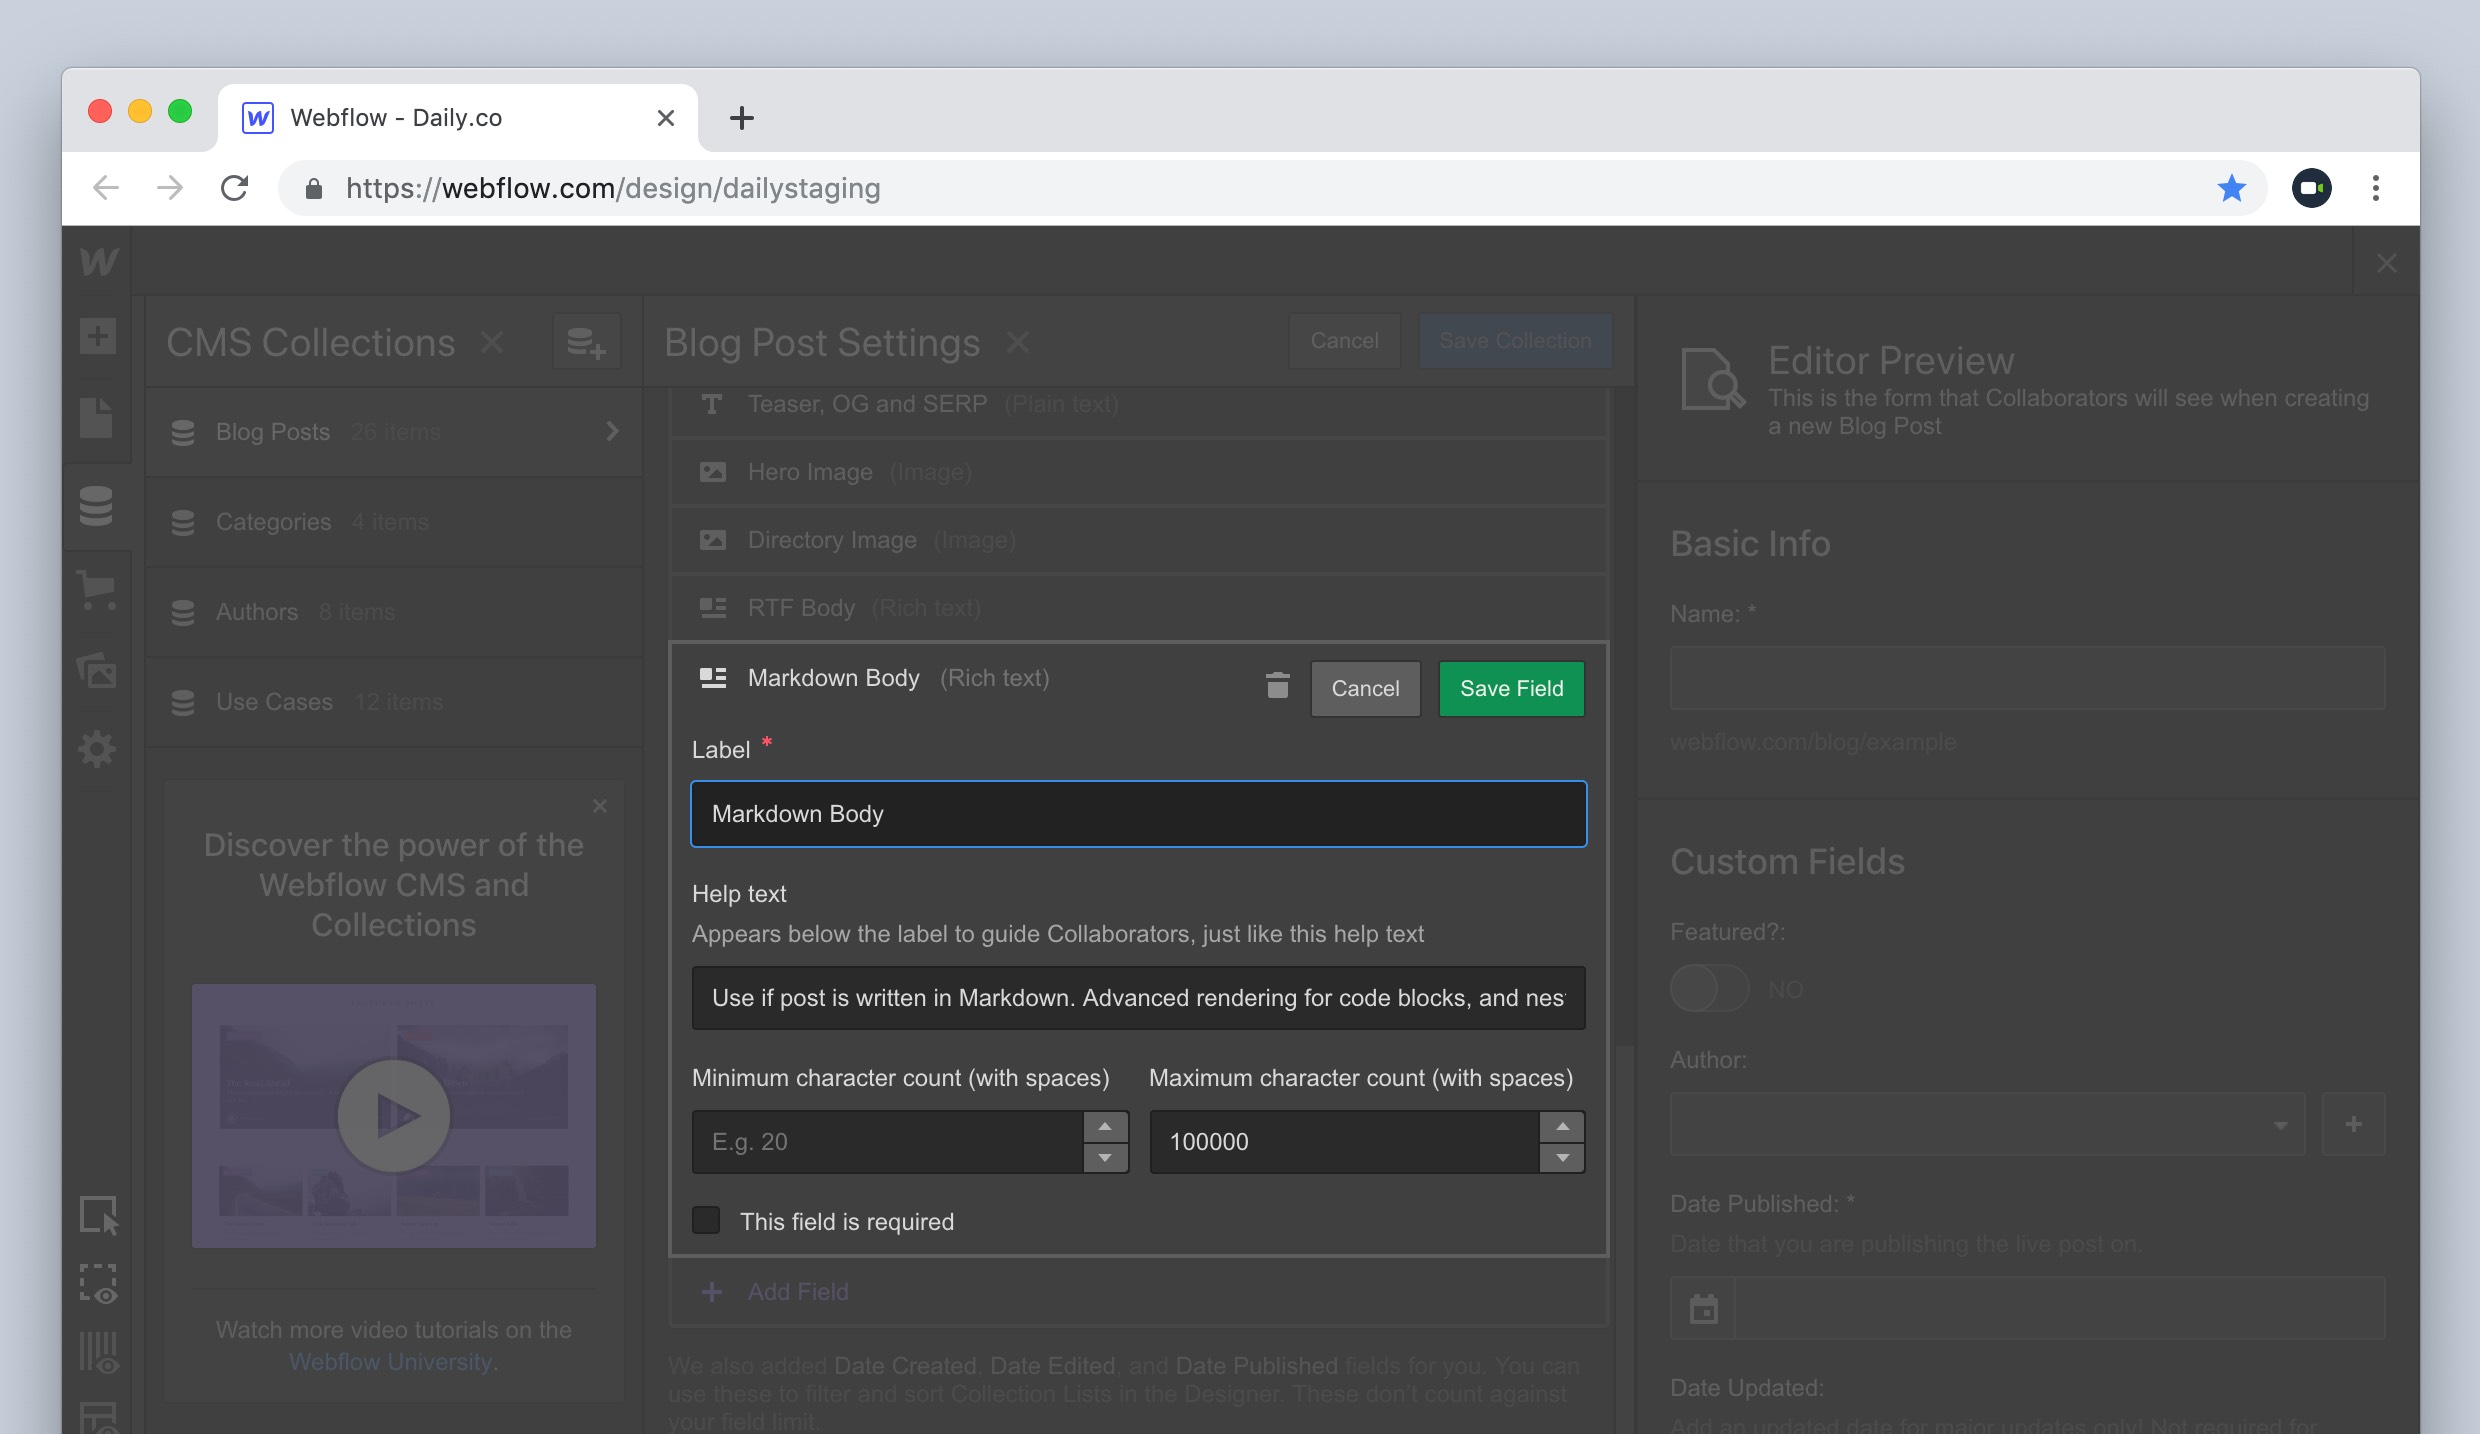Image resolution: width=2480 pixels, height=1434 pixels.
Task: Open the CMS Collections database icon
Action: click(x=96, y=506)
